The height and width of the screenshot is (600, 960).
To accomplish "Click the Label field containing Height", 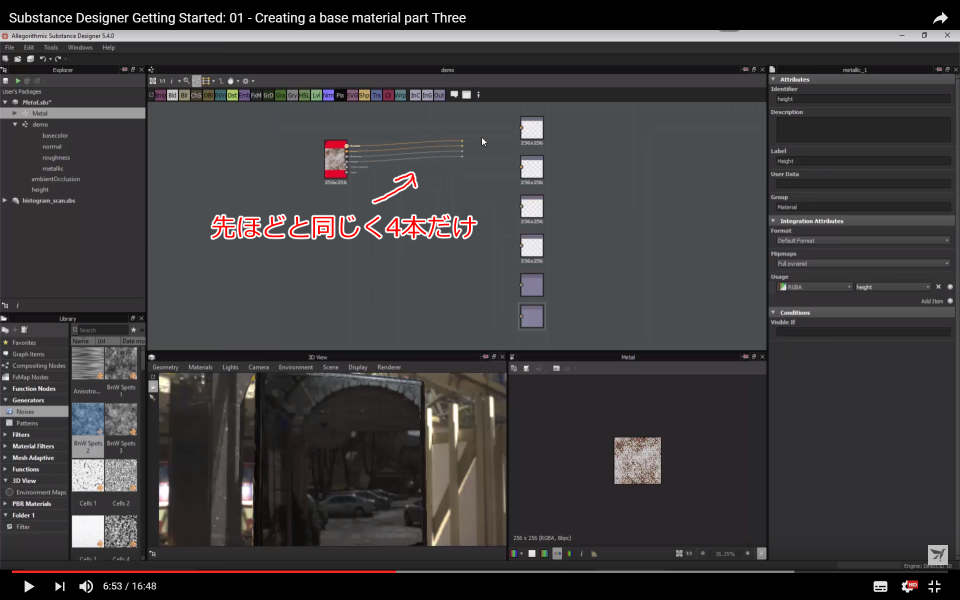I will (x=863, y=161).
